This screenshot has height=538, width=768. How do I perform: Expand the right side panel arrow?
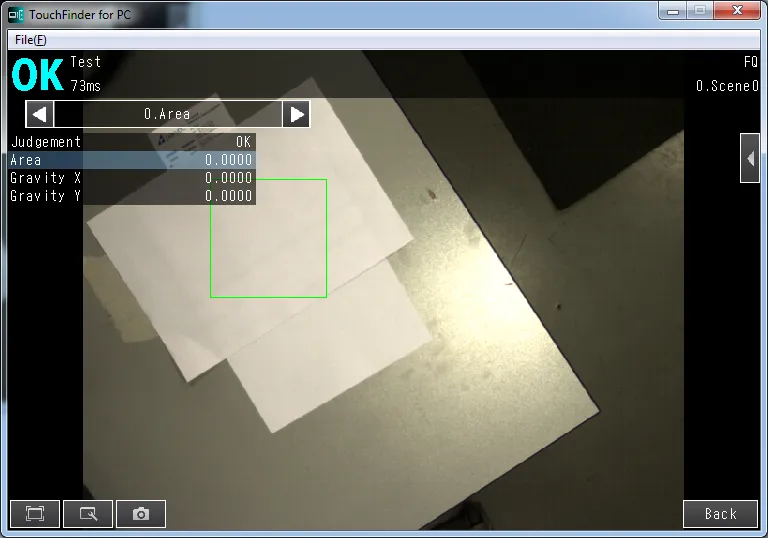(749, 158)
